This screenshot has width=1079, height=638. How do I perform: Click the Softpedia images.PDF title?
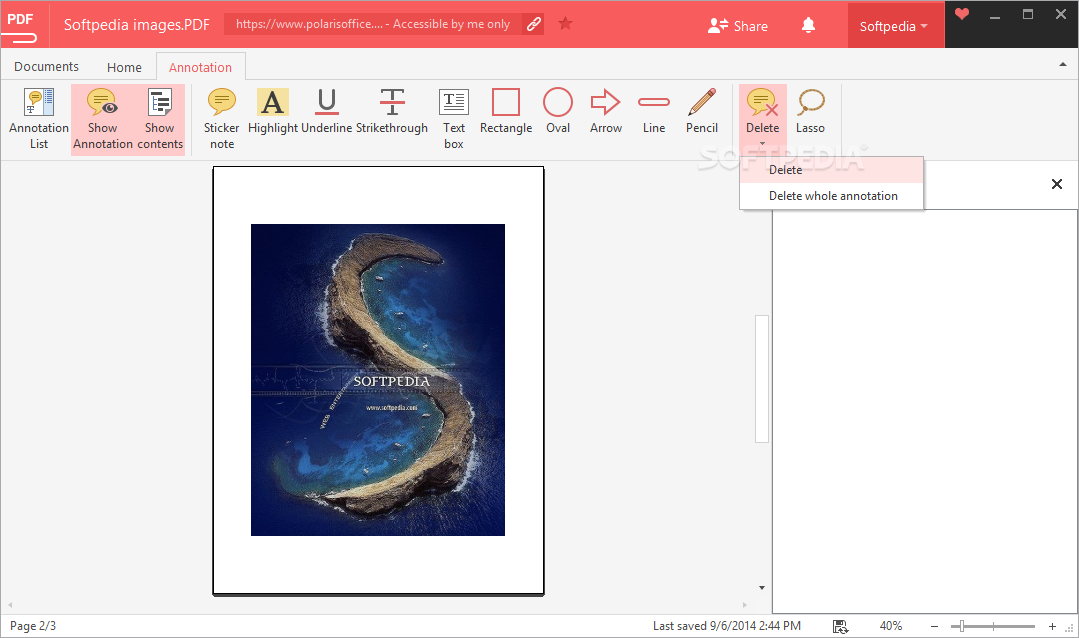136,25
